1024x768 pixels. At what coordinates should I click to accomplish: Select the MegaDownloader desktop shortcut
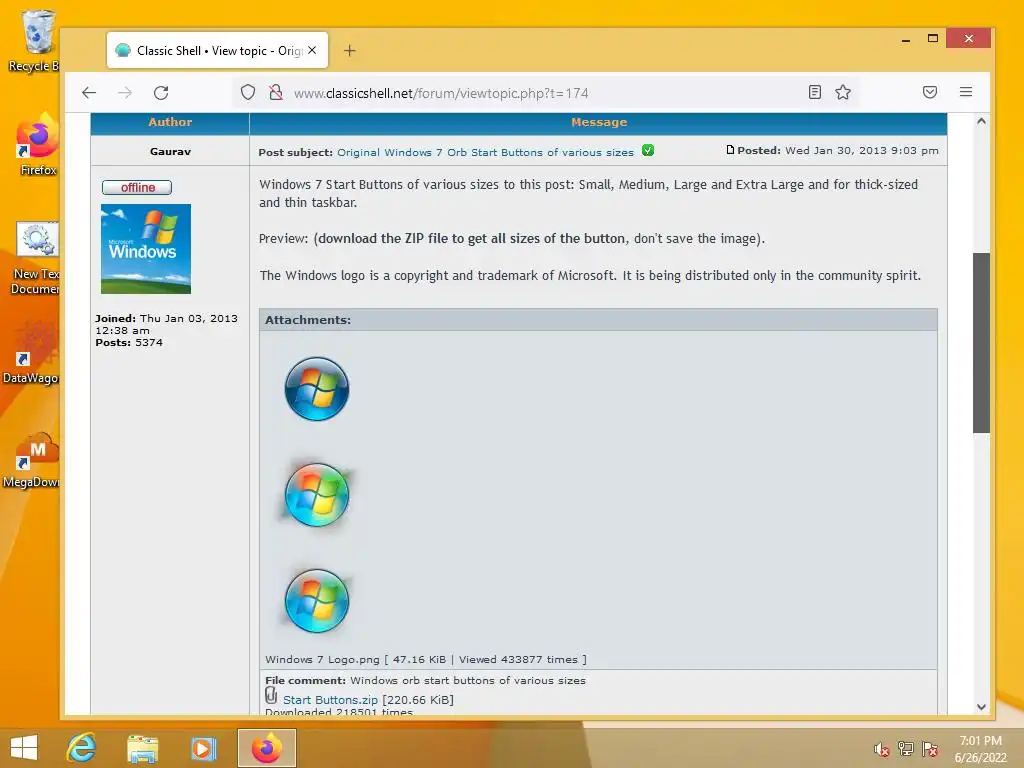(x=30, y=460)
